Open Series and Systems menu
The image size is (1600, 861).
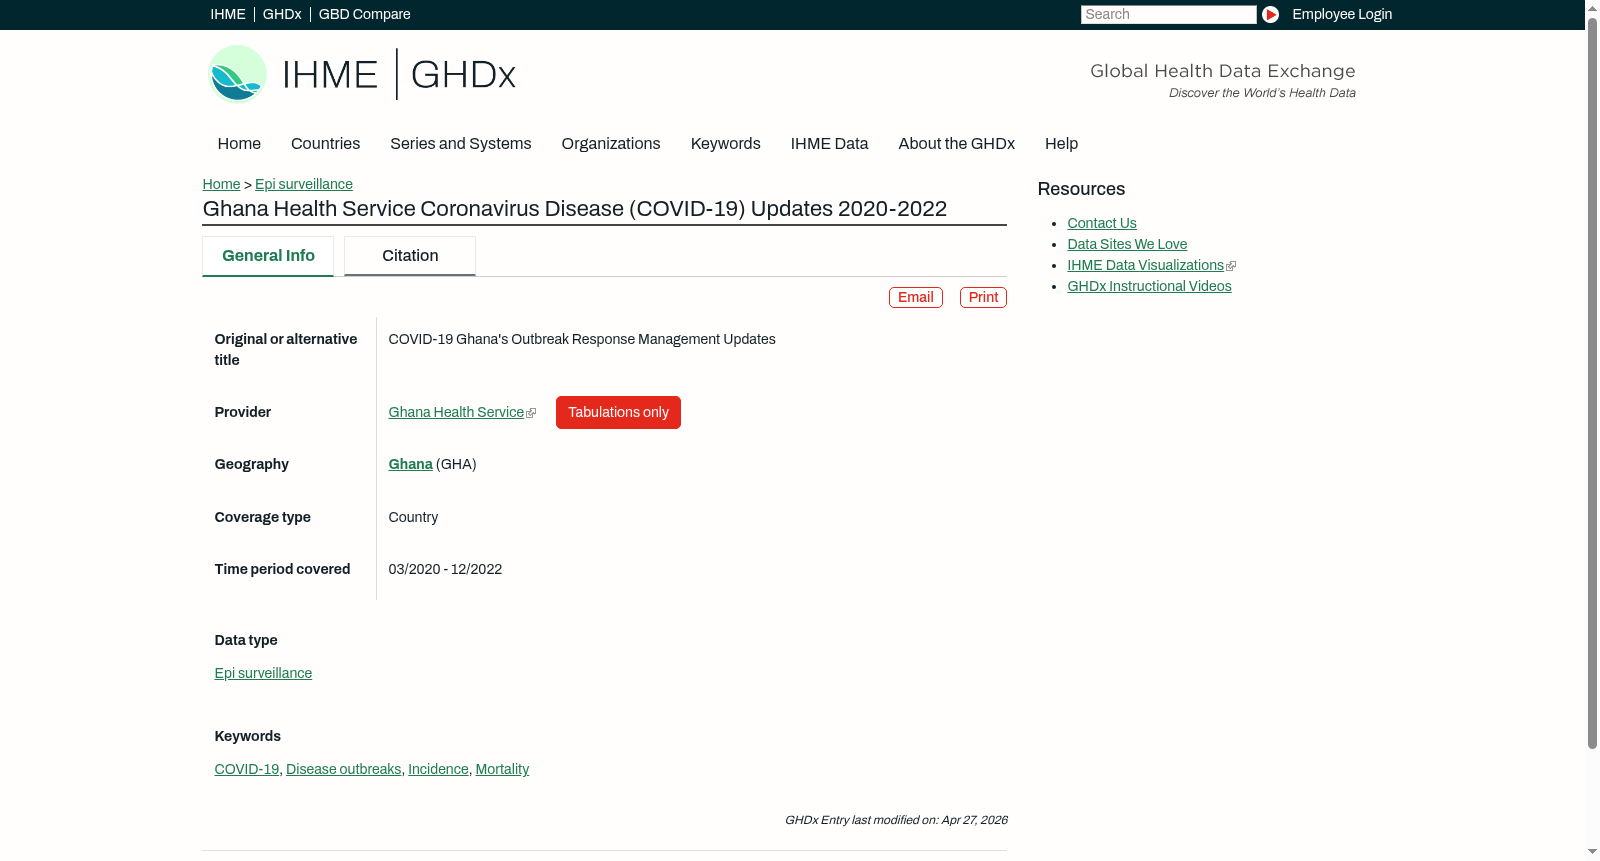pos(461,144)
